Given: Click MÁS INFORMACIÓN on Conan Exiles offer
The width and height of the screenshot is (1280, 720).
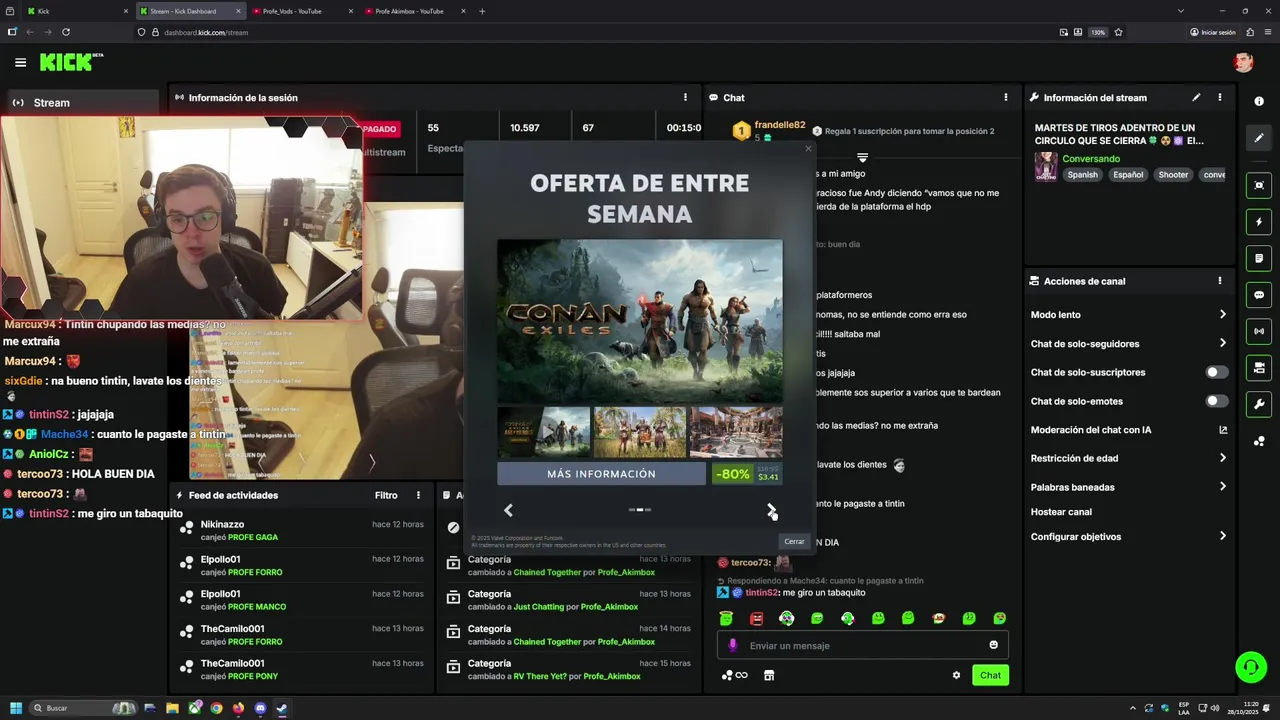Looking at the screenshot, I should coord(601,474).
